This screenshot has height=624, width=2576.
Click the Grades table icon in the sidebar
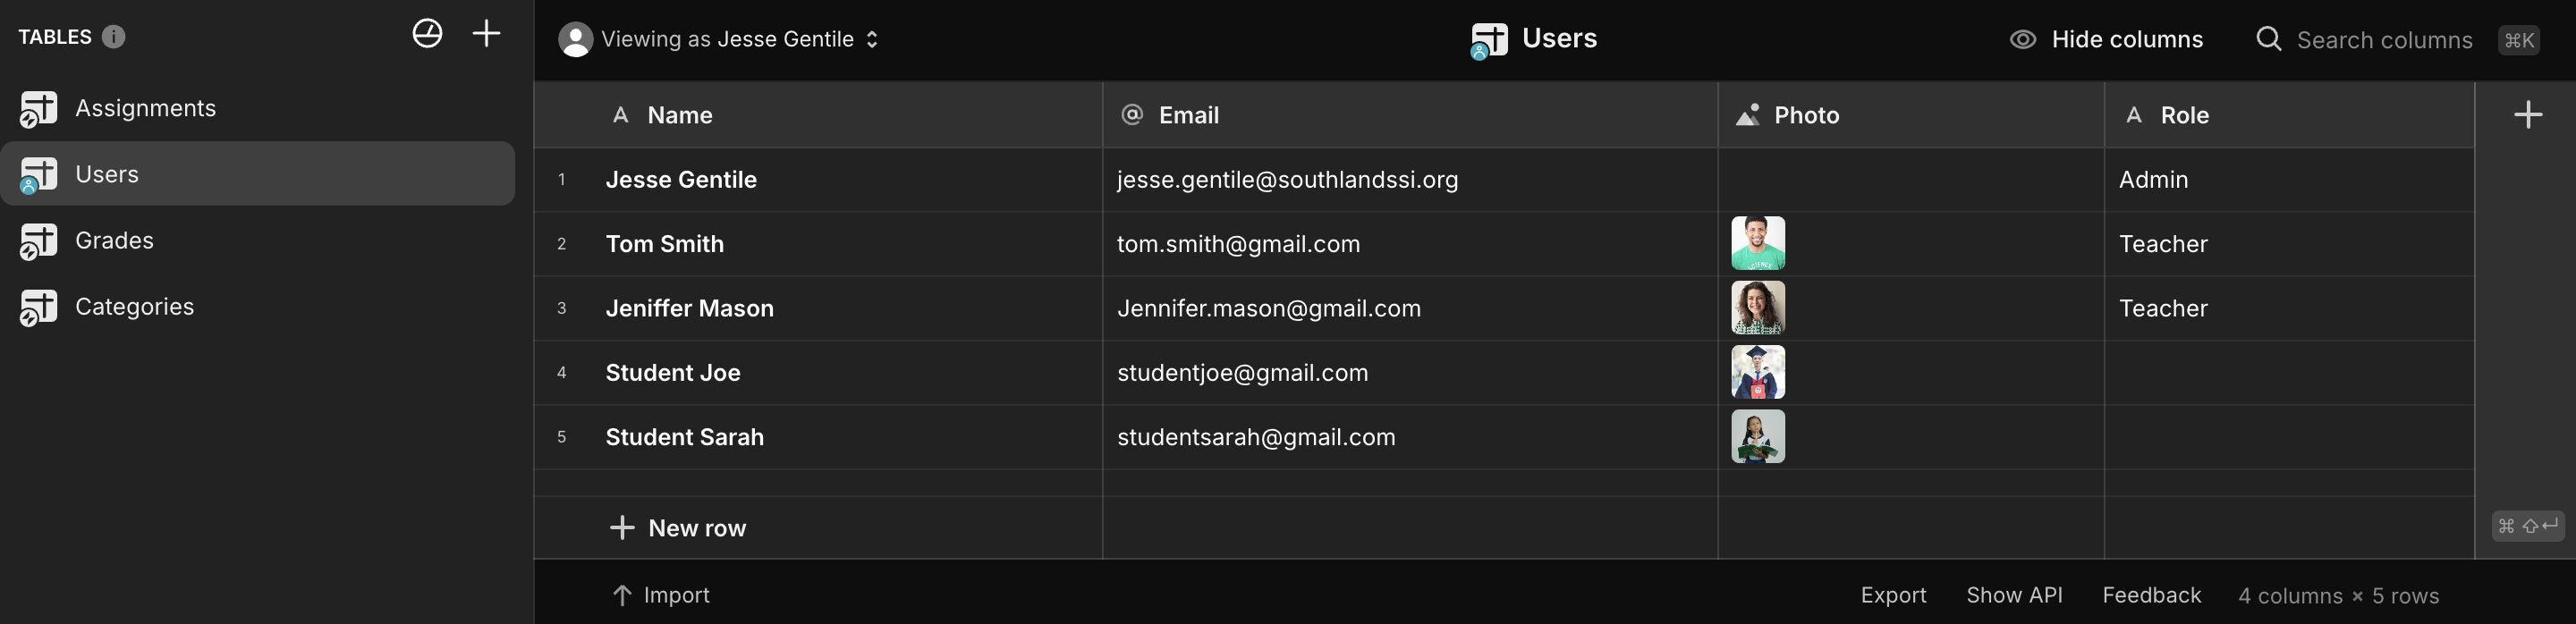[38, 241]
